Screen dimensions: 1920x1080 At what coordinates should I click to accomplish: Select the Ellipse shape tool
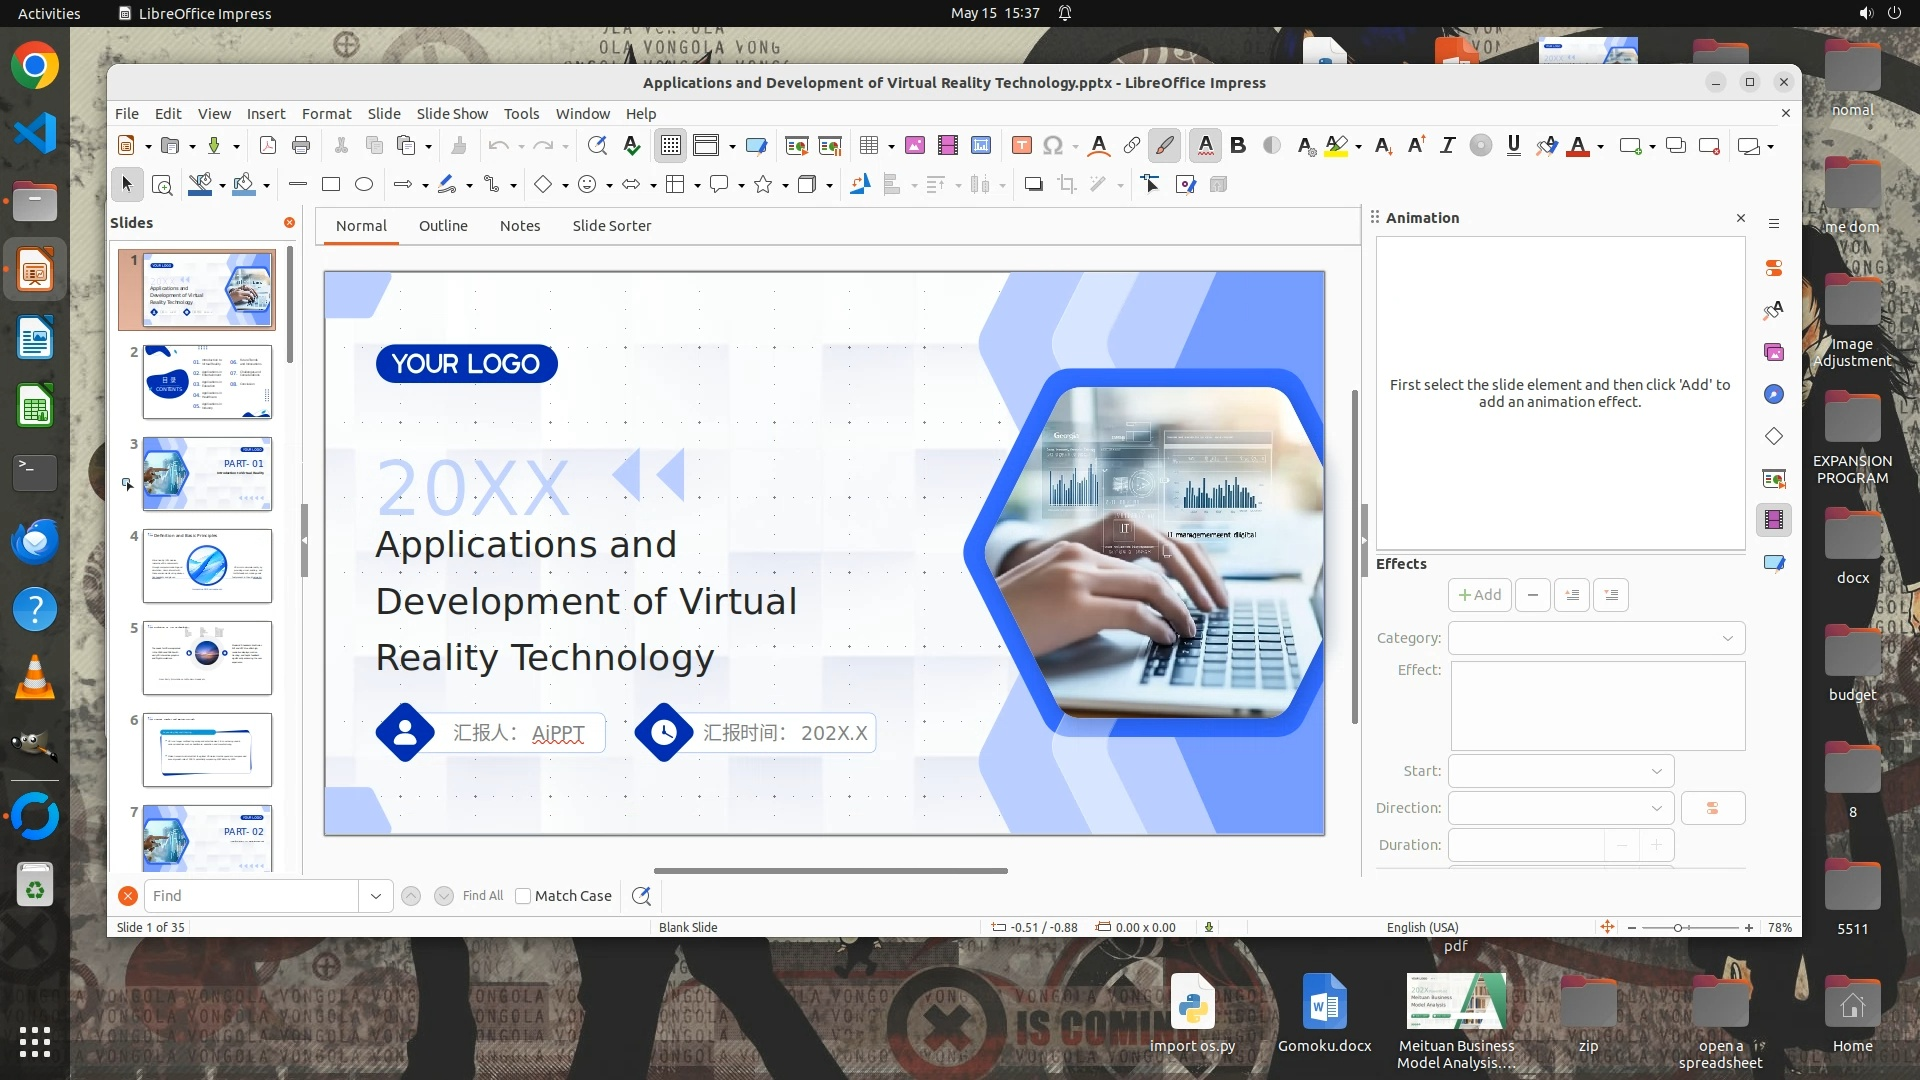tap(364, 185)
